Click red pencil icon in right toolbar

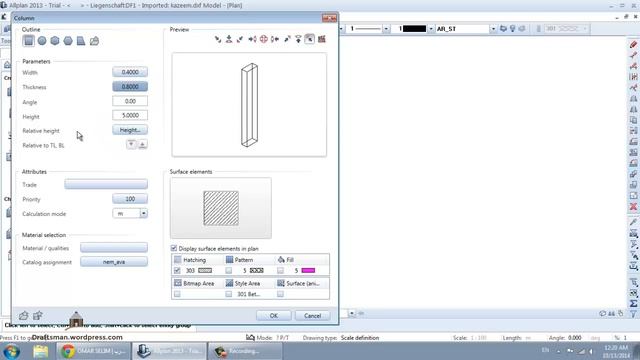633,44
